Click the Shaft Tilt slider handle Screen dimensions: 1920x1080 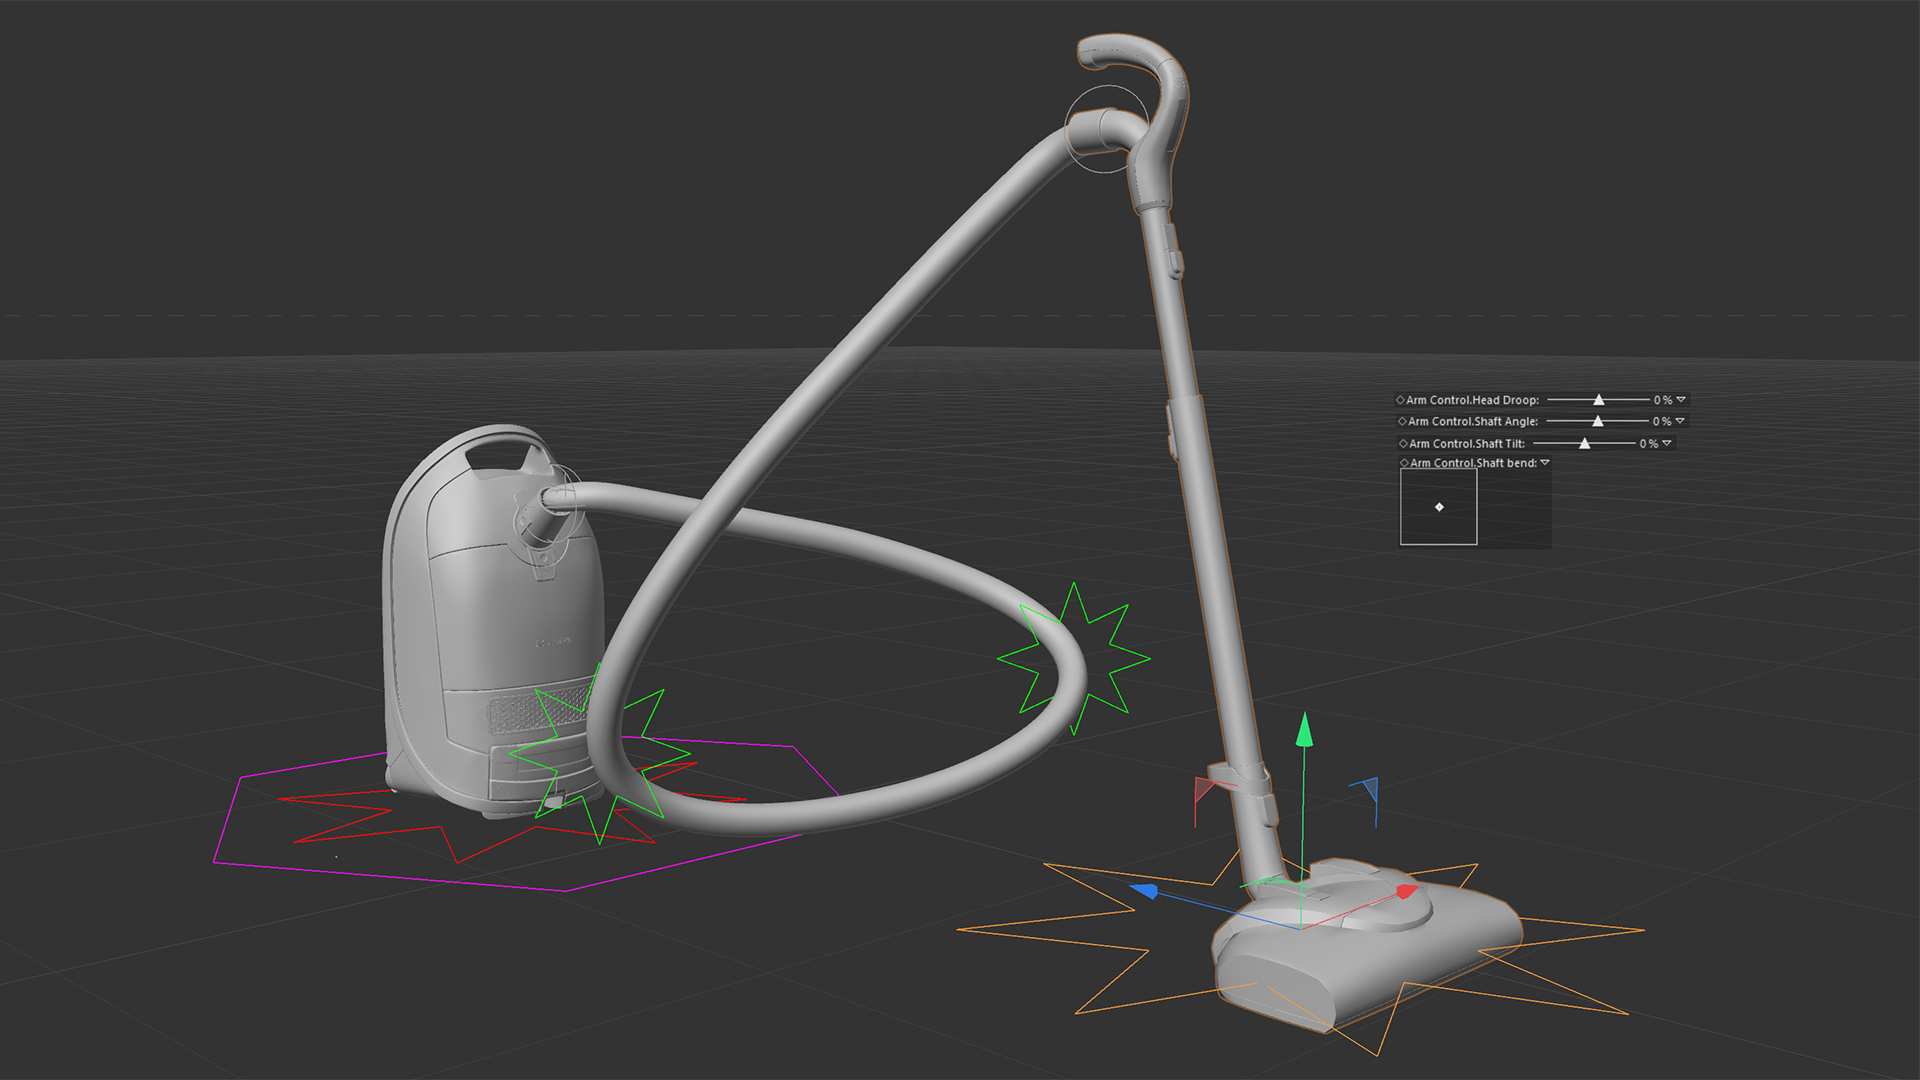[1584, 444]
